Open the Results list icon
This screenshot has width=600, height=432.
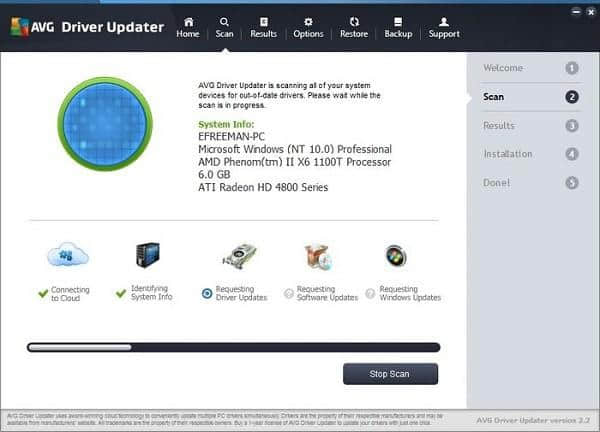coord(264,22)
